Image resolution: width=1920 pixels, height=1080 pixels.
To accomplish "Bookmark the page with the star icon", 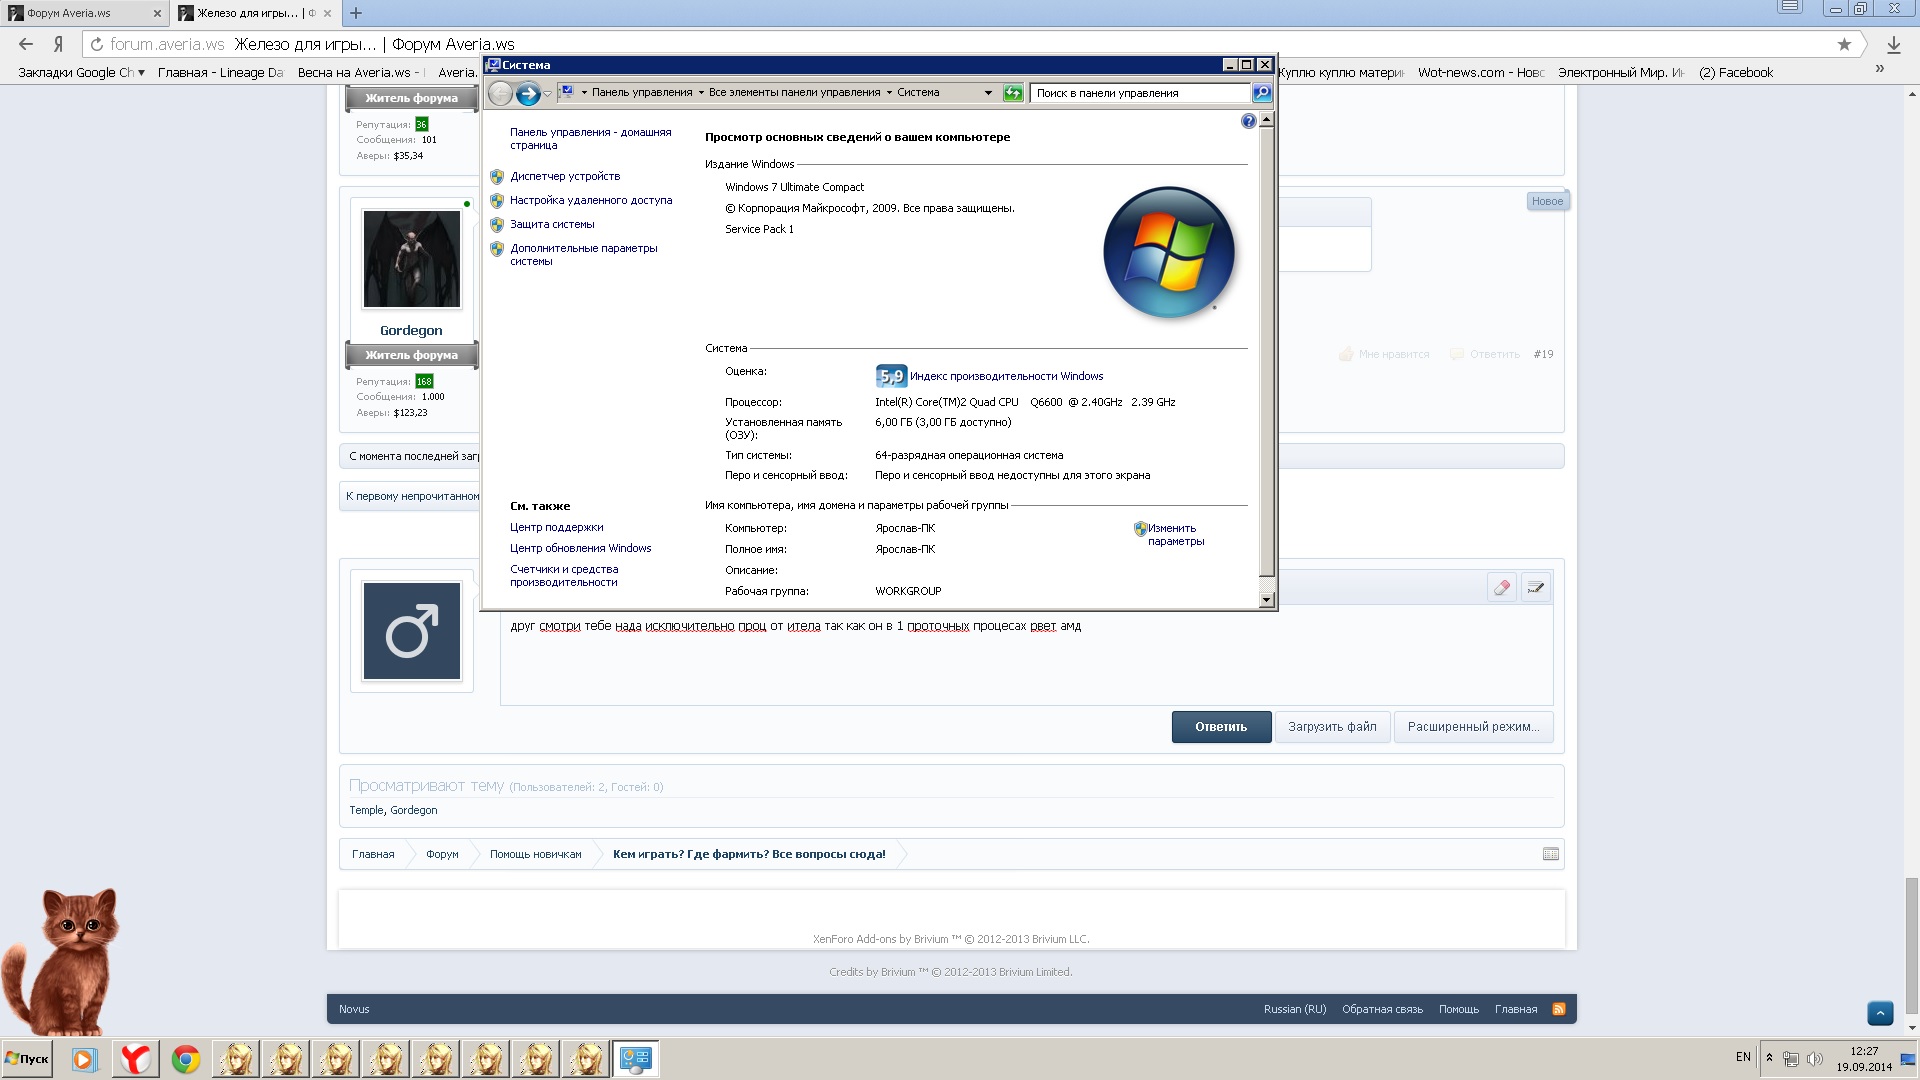I will coord(1844,45).
